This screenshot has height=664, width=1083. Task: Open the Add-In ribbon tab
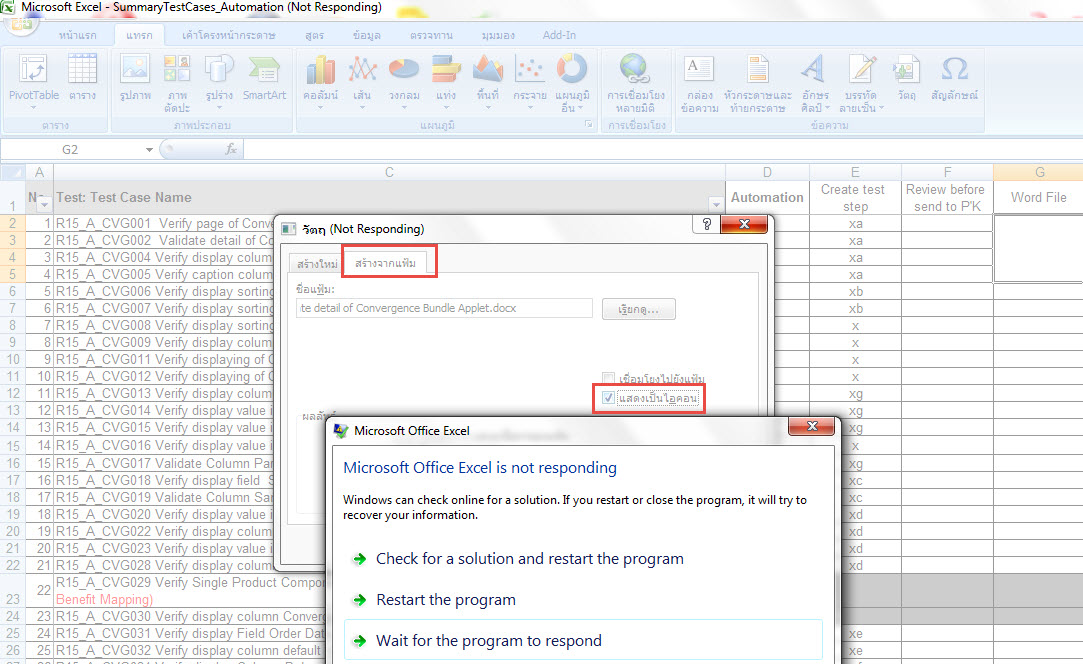(x=559, y=35)
